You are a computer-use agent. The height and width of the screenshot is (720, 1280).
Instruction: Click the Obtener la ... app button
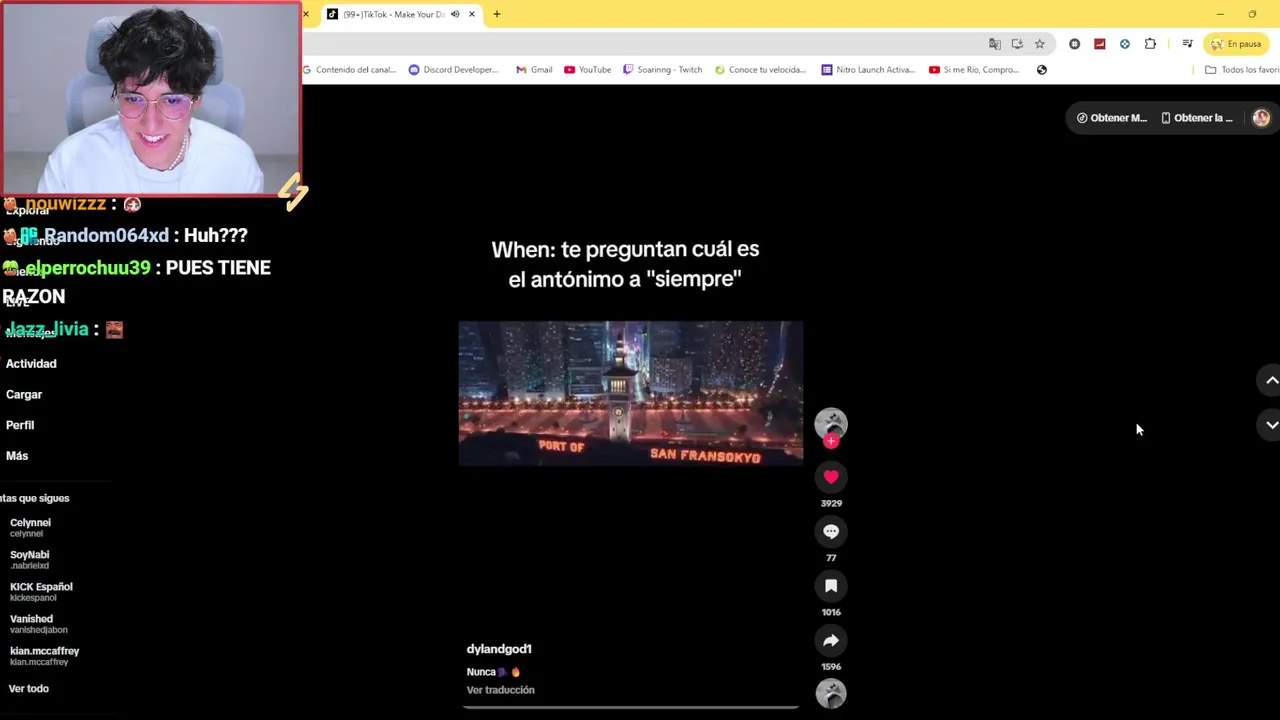click(1196, 118)
